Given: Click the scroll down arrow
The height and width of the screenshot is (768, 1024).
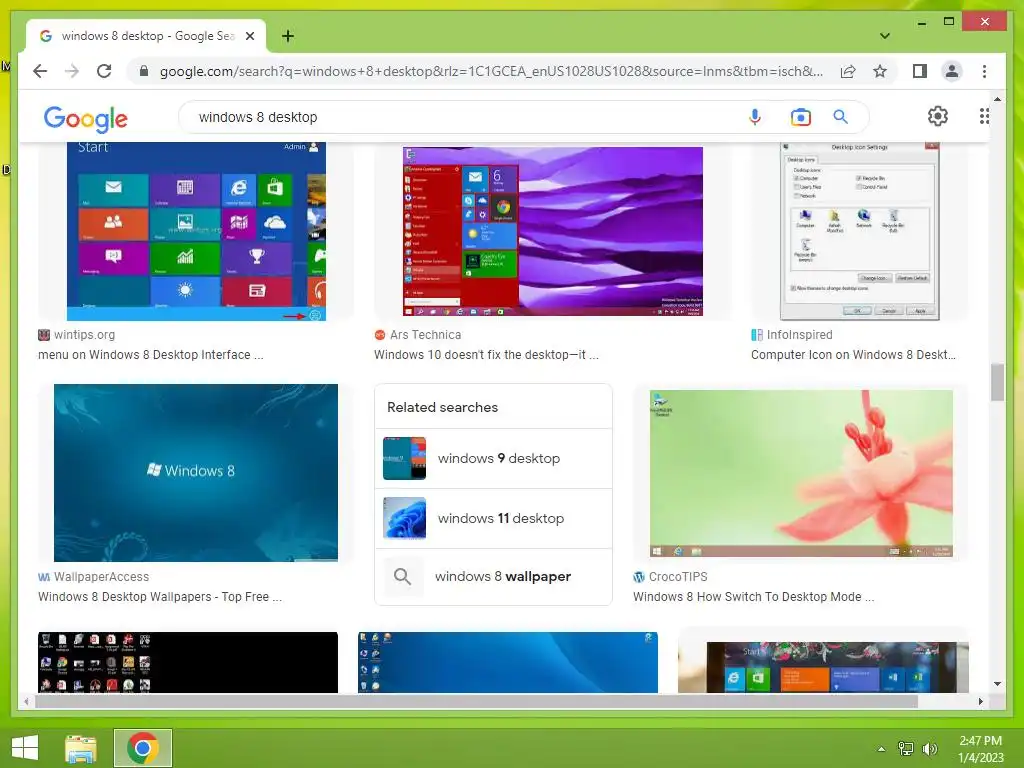Looking at the screenshot, I should pos(997,684).
